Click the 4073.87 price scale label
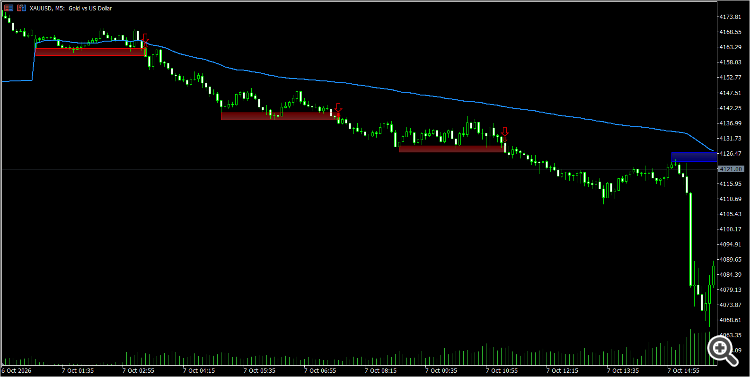 (730, 305)
